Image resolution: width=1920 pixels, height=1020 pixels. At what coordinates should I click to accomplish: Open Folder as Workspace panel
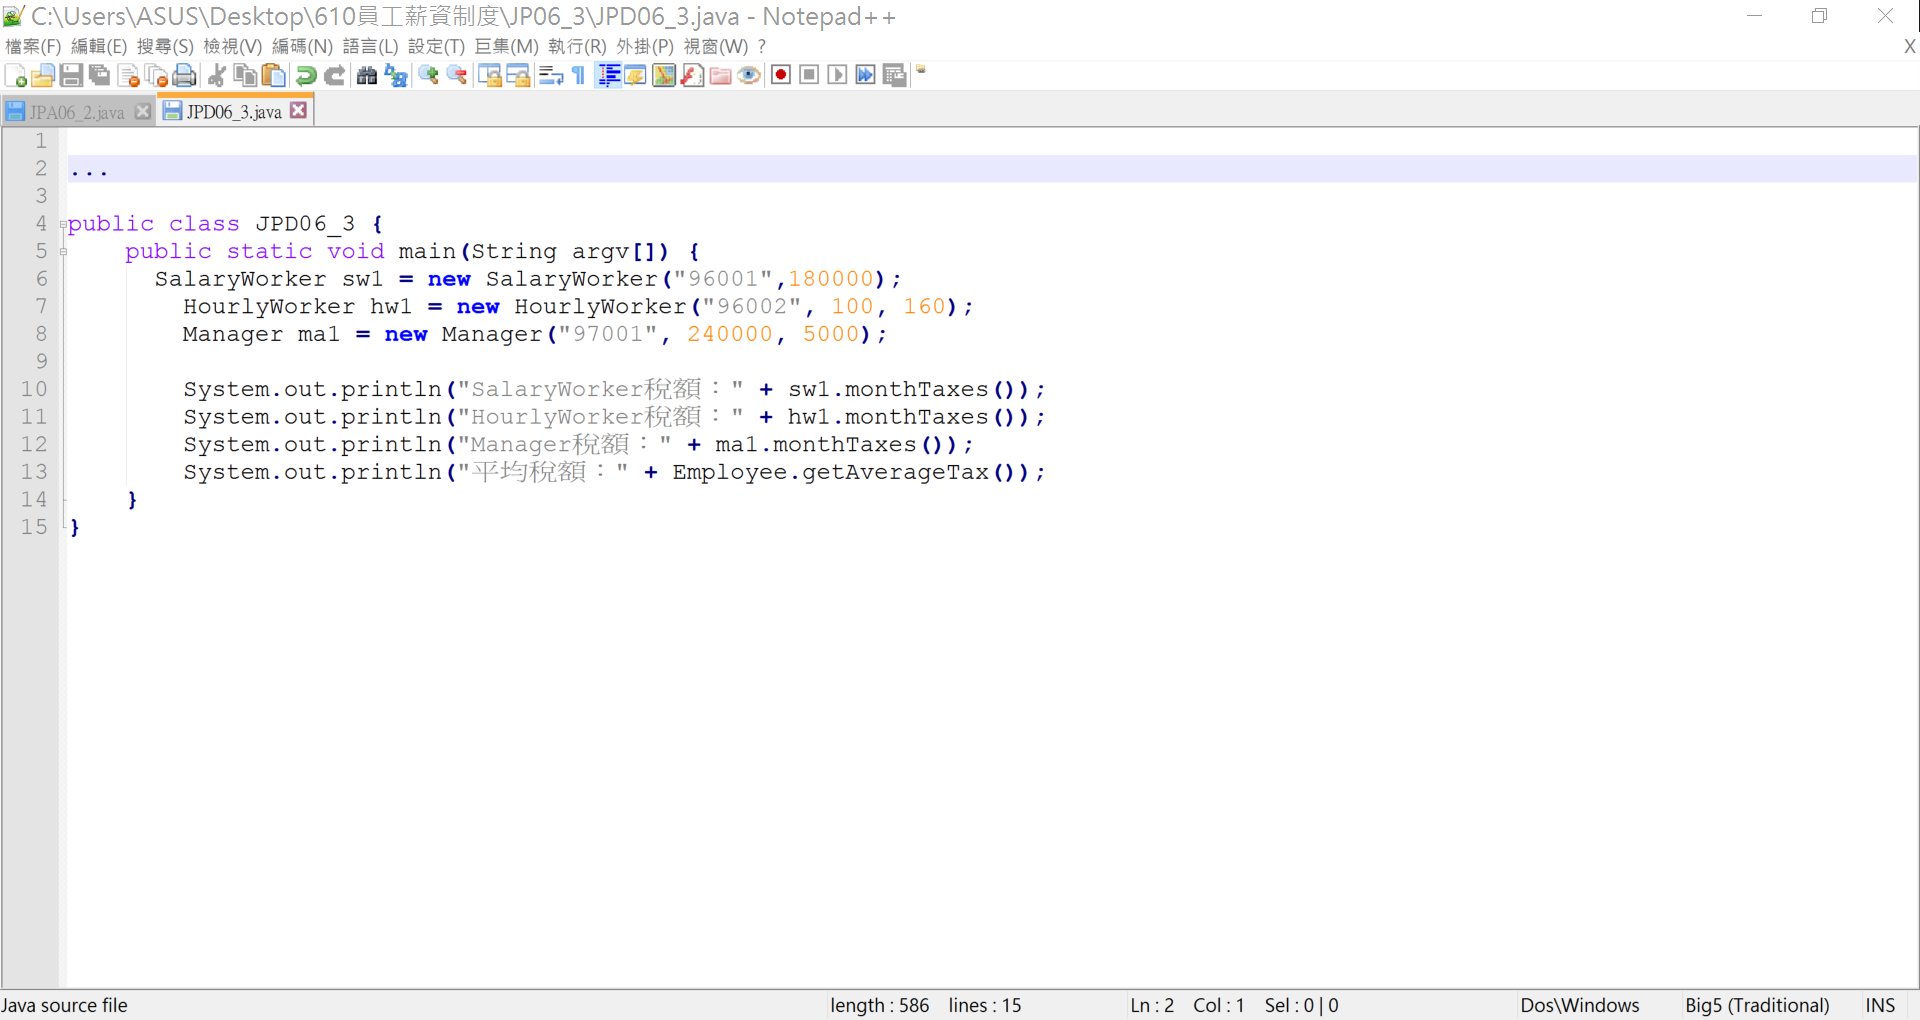[x=720, y=76]
